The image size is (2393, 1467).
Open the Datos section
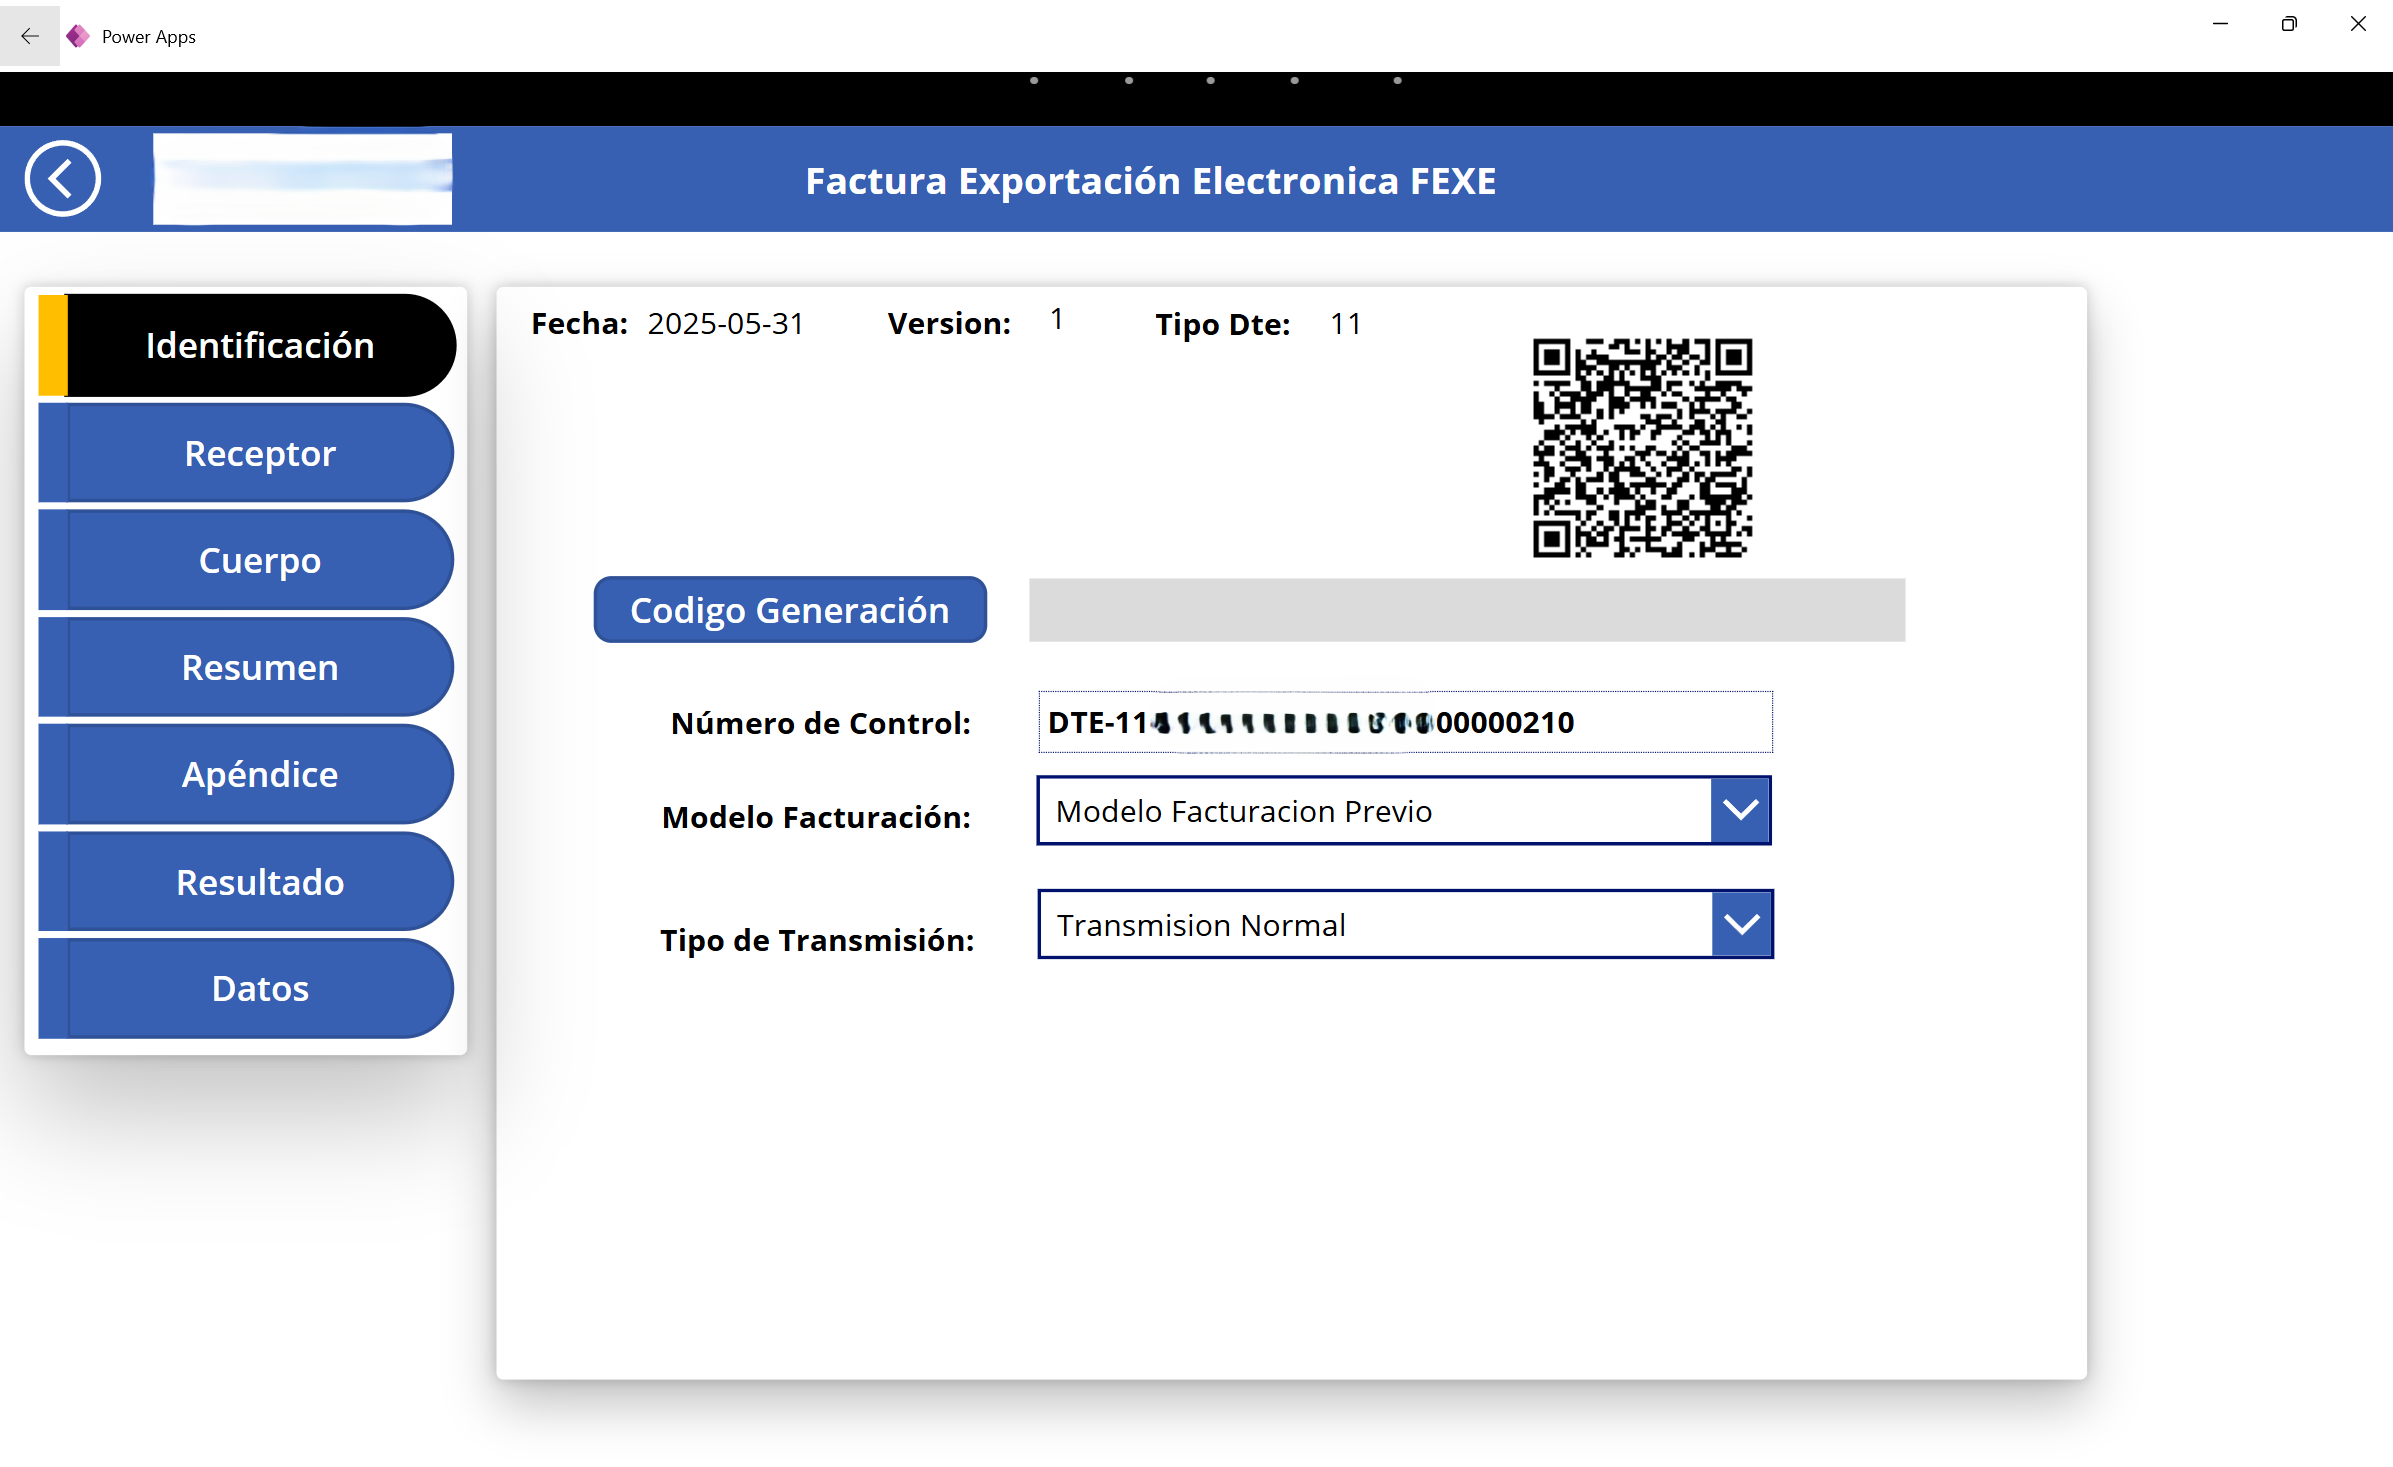259,988
